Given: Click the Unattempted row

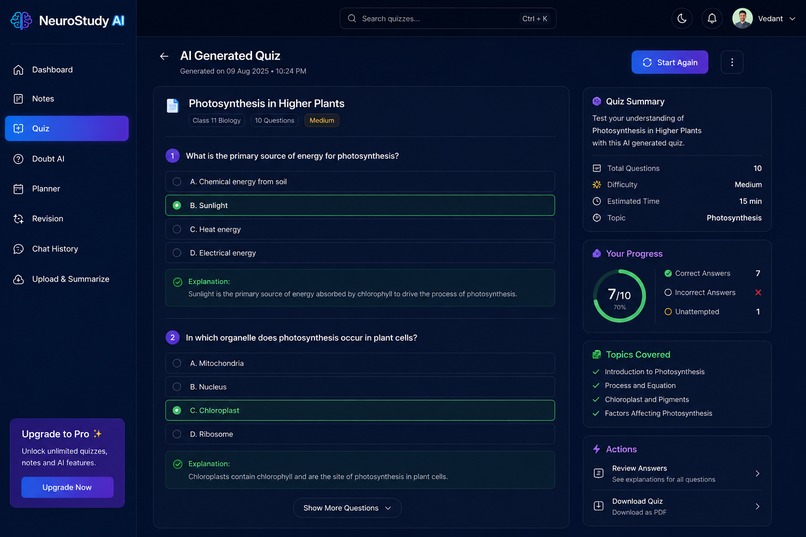Looking at the screenshot, I should (x=713, y=311).
